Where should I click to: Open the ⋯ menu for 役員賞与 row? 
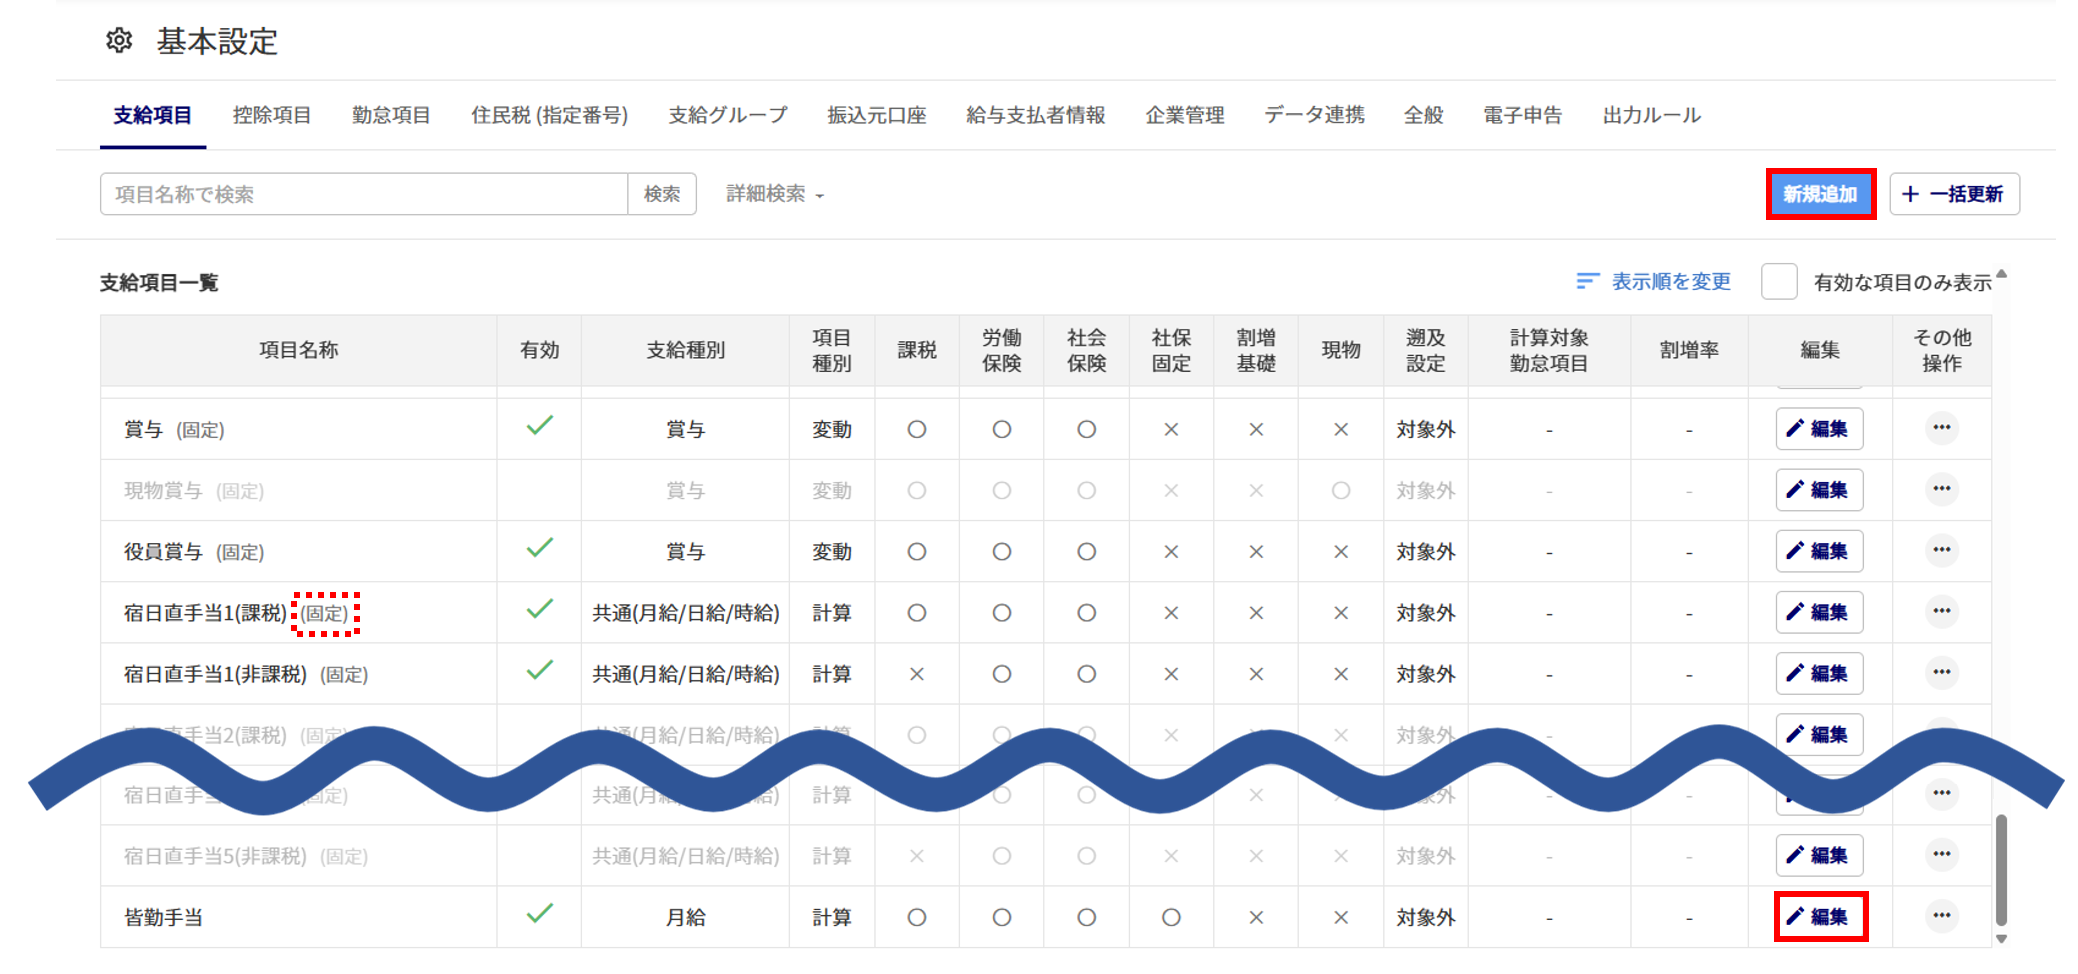tap(1941, 550)
